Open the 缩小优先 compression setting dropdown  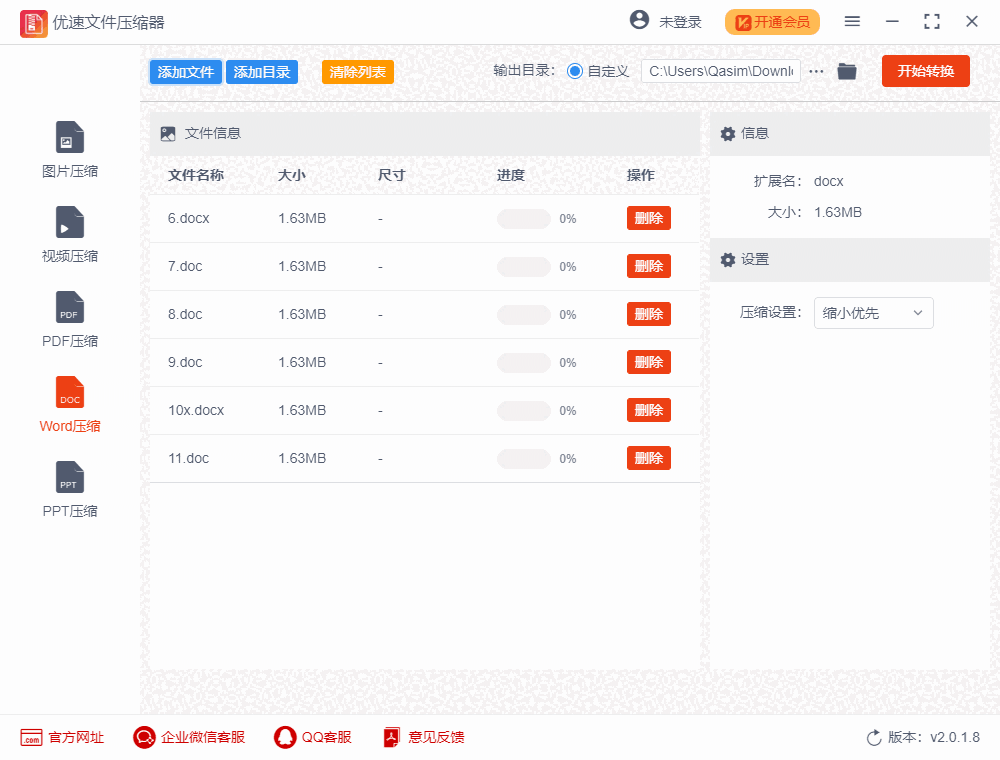[x=873, y=313]
